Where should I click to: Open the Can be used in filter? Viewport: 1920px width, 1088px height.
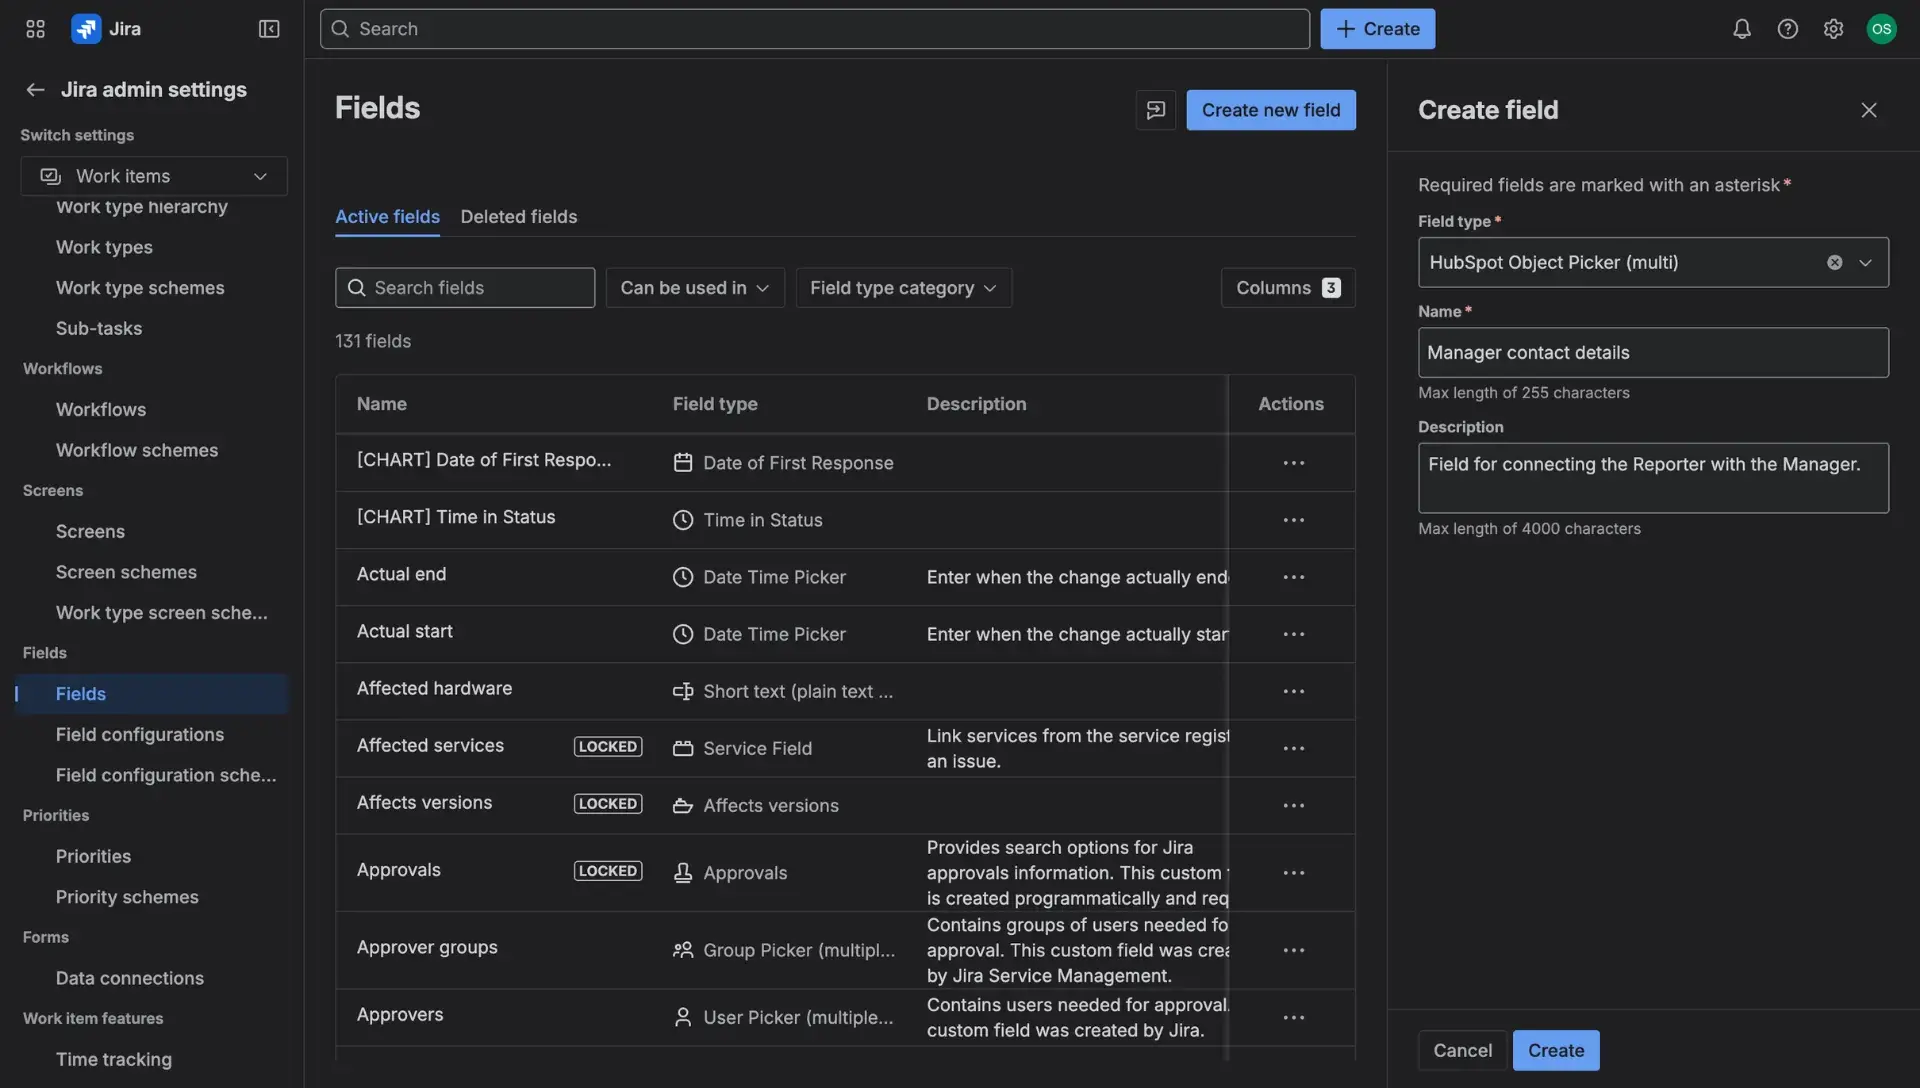click(694, 287)
